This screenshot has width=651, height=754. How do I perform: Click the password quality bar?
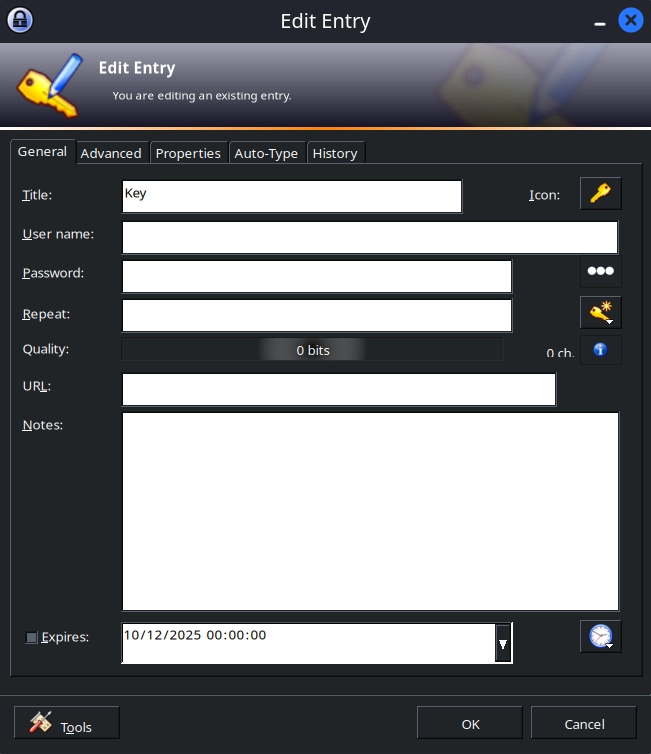[x=312, y=350]
